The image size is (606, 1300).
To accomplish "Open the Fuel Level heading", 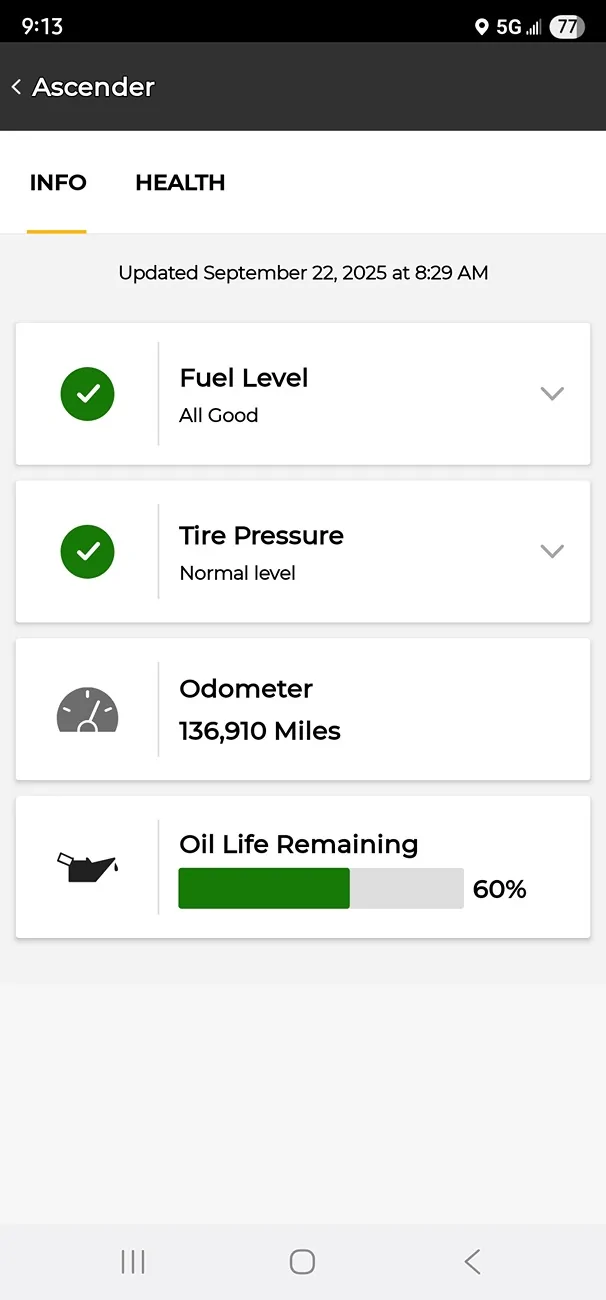I will (x=244, y=378).
